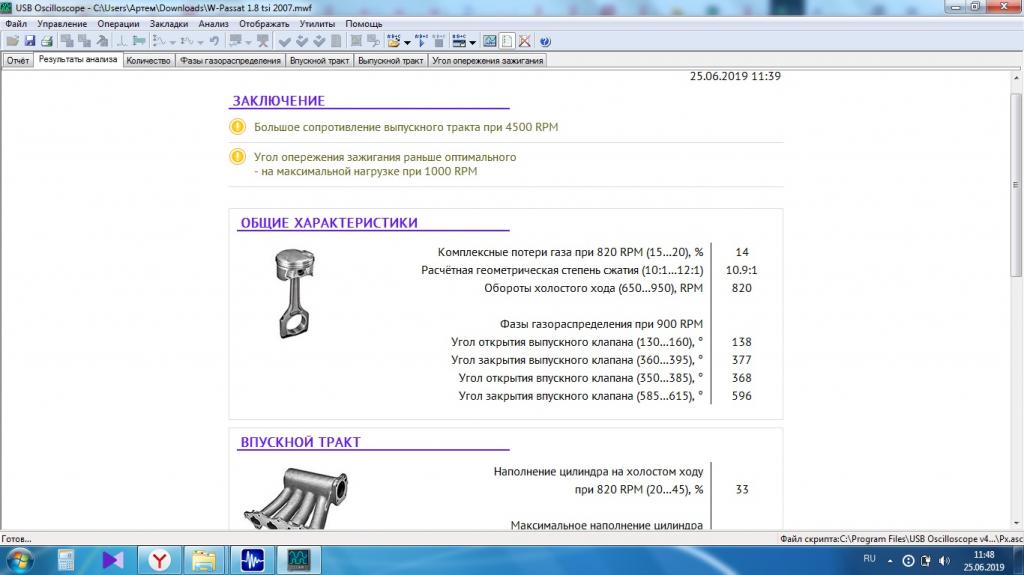Click the power icon in the system tray
This screenshot has width=1024, height=575.
coord(925,561)
